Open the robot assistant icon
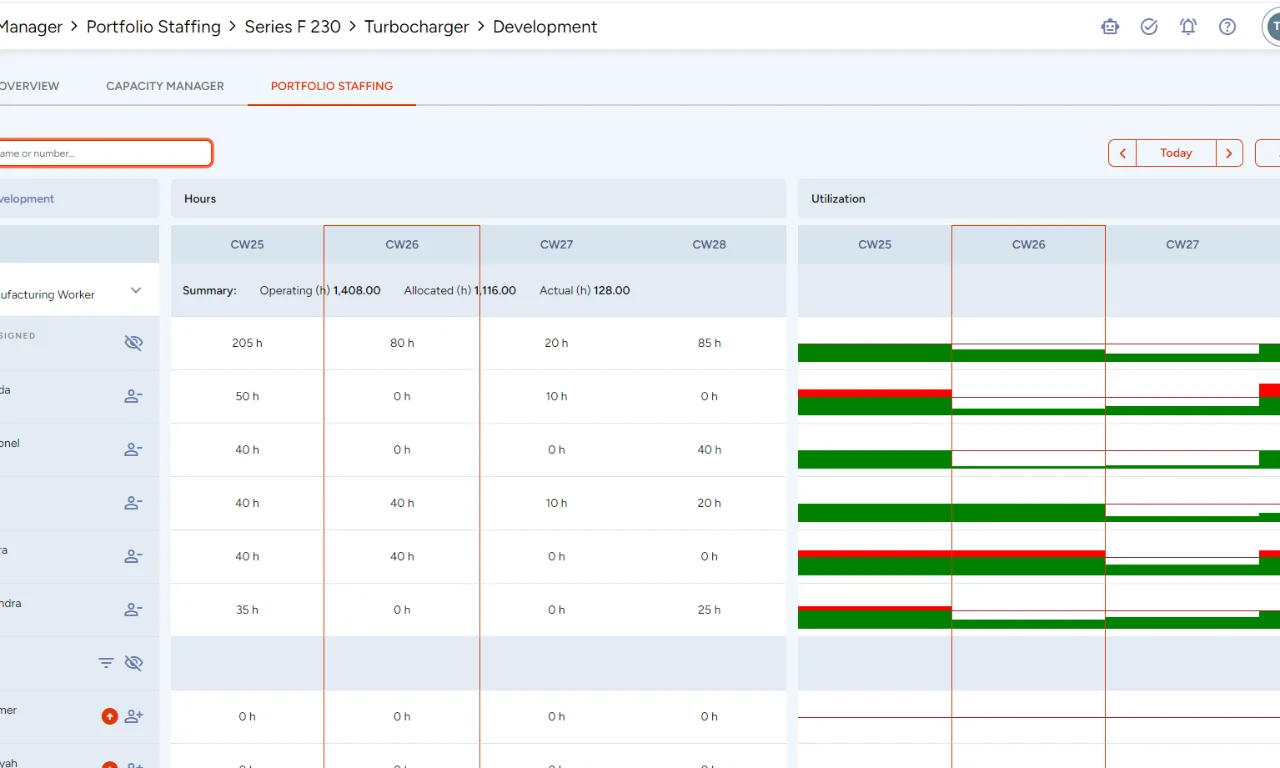 pos(1110,27)
